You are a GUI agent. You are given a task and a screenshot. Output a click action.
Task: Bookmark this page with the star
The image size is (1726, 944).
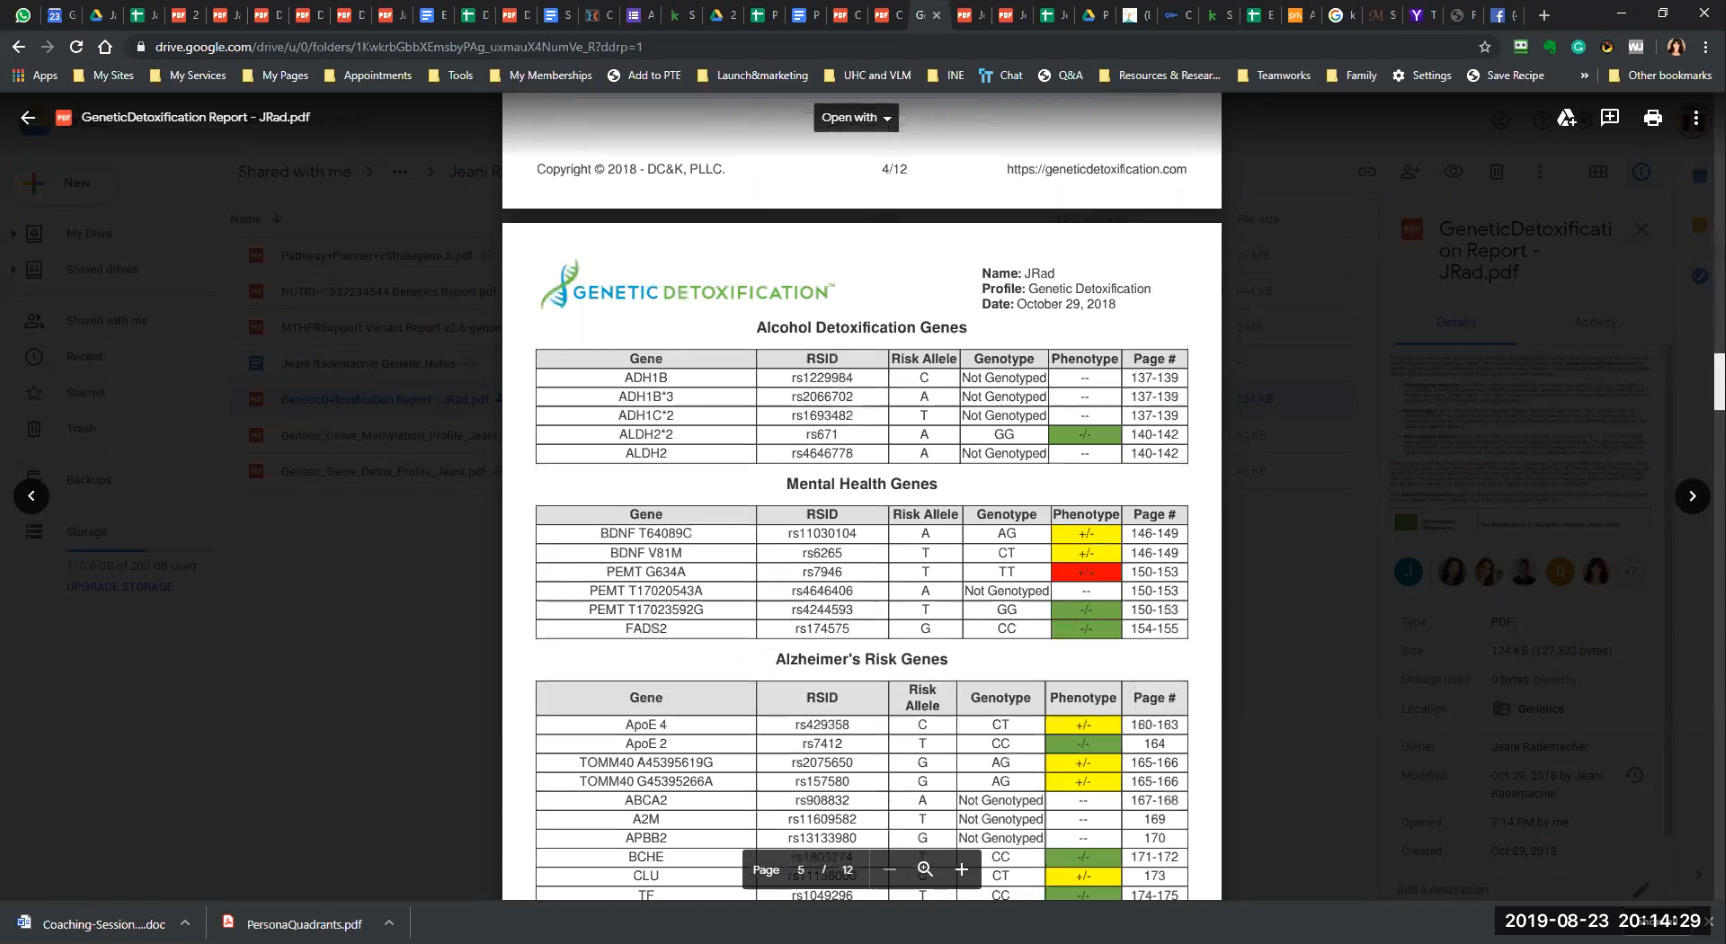(x=1485, y=47)
